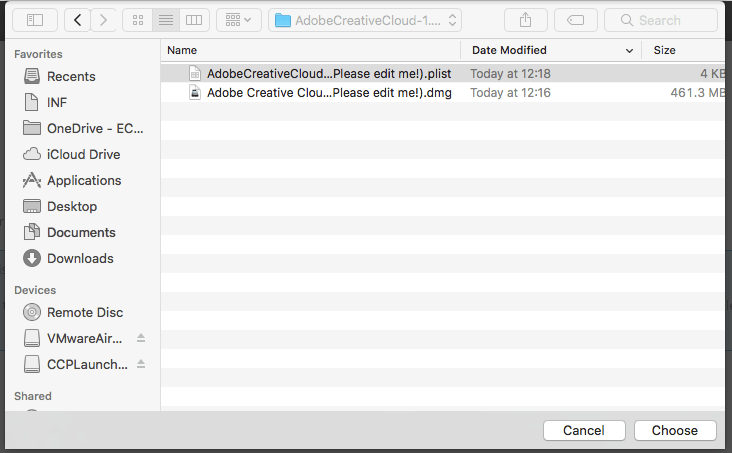Screen dimensions: 732x453
Task: Click the Desktop sidebar icon
Action: (x=32, y=206)
